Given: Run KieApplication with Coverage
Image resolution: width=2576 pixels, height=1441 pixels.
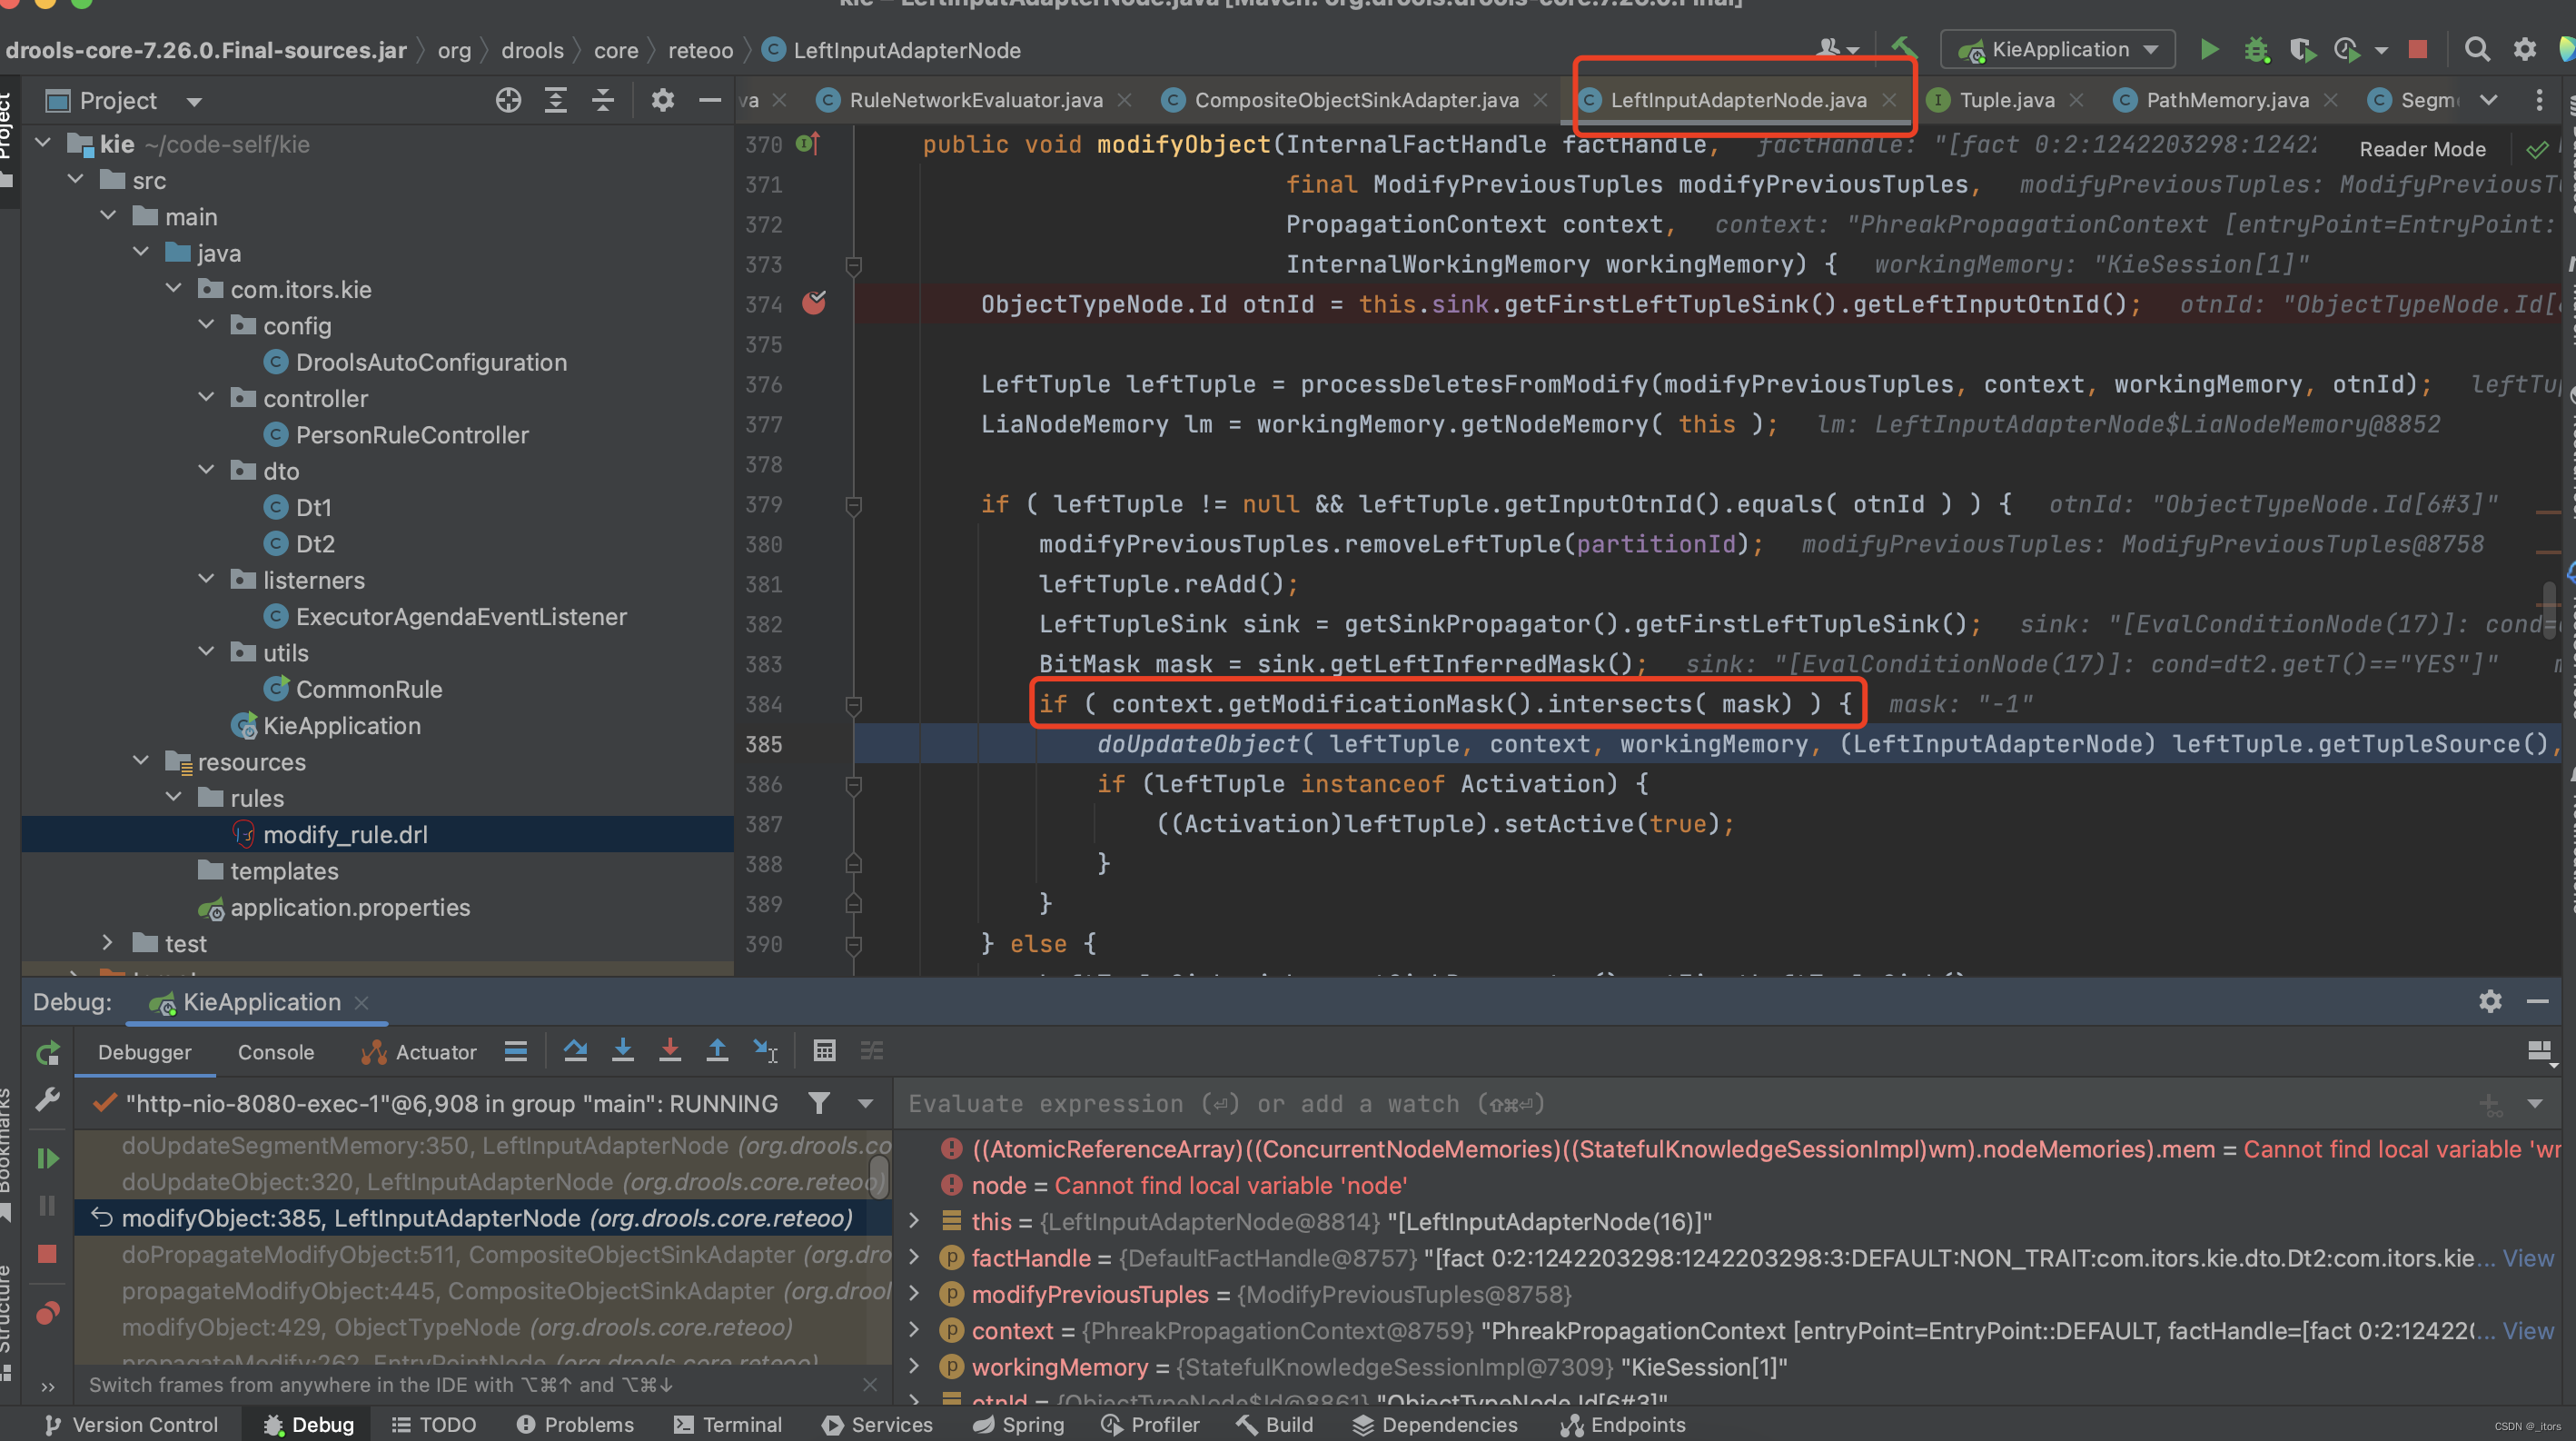Looking at the screenshot, I should pyautogui.click(x=2302, y=49).
